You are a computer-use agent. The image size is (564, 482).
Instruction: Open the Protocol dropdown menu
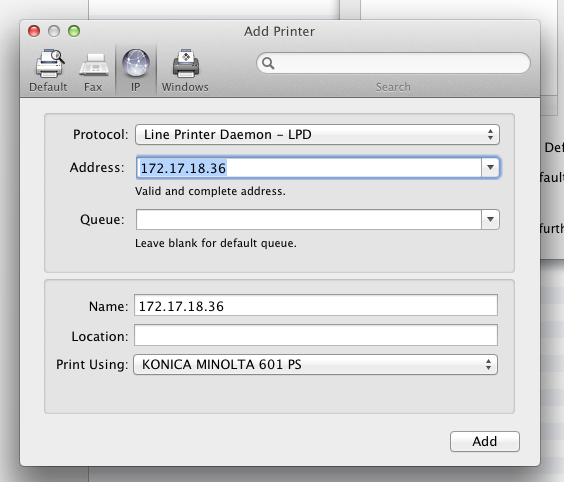point(317,135)
